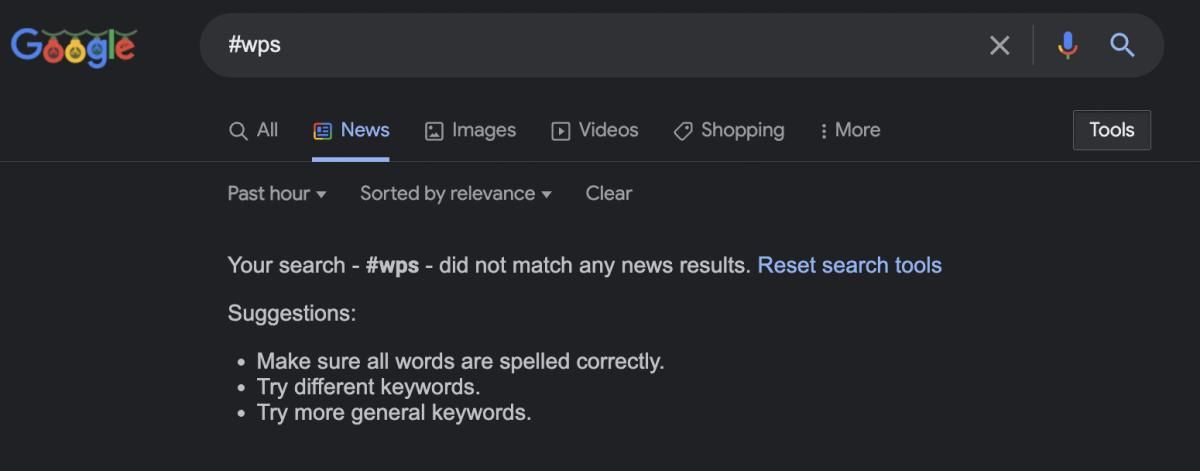This screenshot has width=1200, height=471.
Task: Expand the More search categories menu
Action: point(850,130)
